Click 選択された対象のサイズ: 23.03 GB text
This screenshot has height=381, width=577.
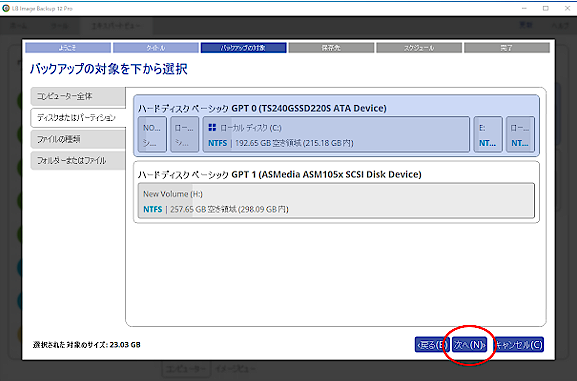point(87,345)
